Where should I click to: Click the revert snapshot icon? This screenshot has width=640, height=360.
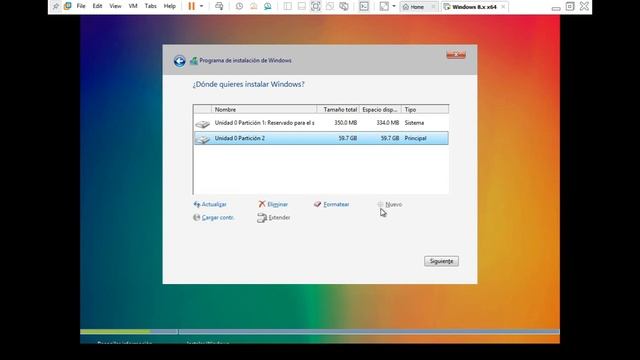coord(253,6)
